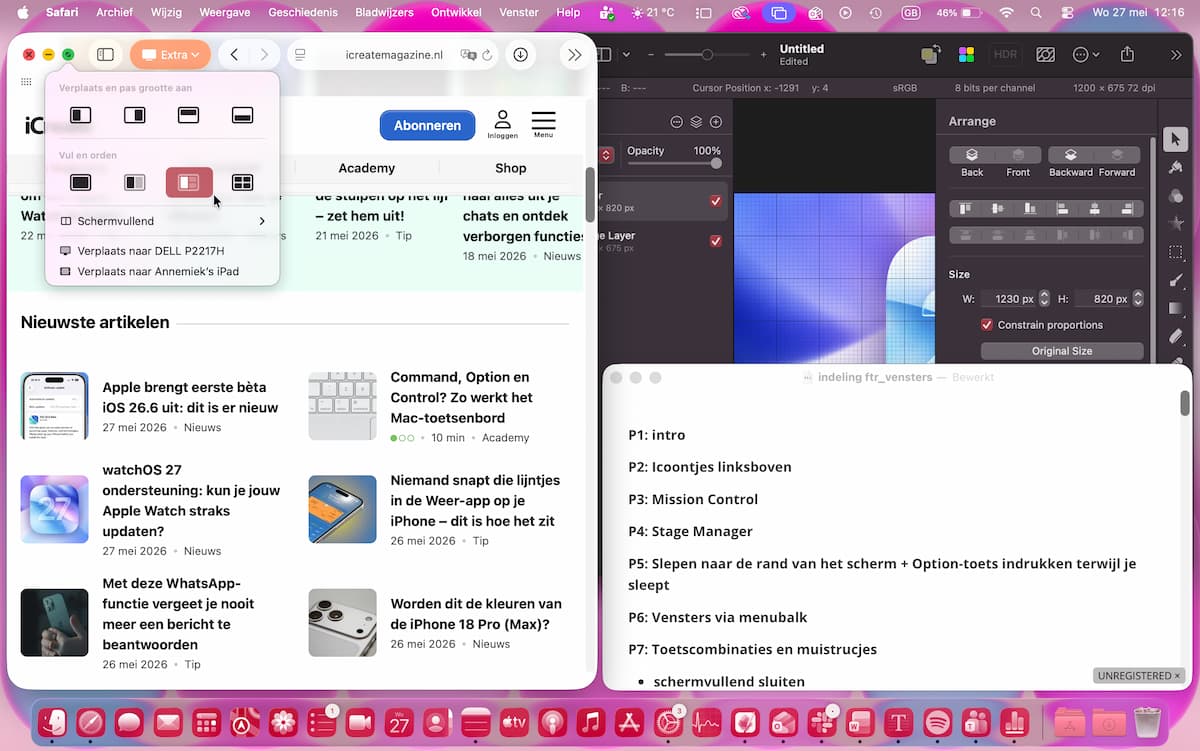
Task: Click the icreatemagazine.nl address field
Action: pyautogui.click(x=394, y=55)
